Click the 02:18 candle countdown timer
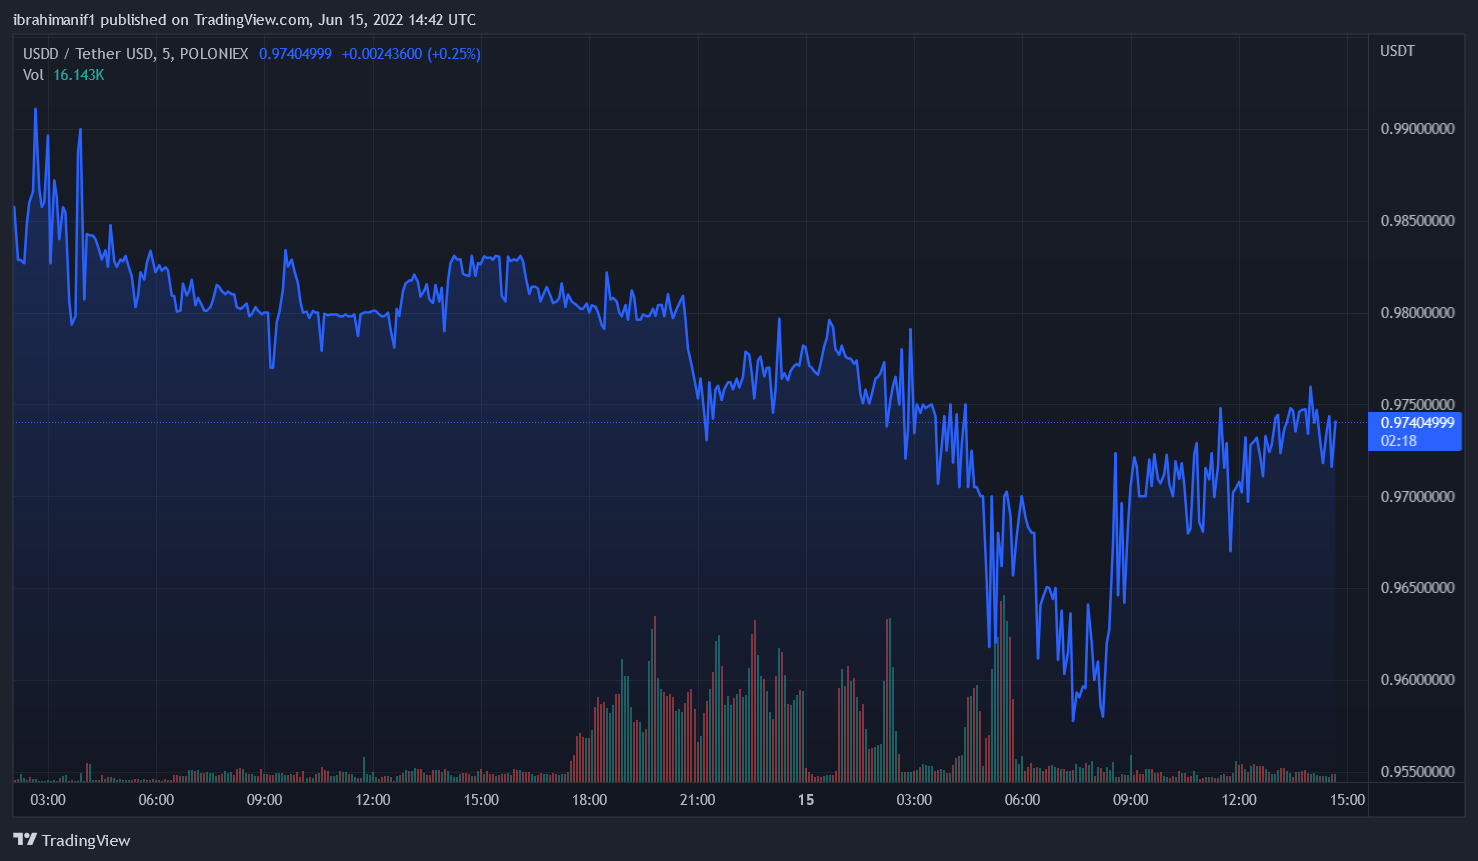This screenshot has height=861, width=1478. pyautogui.click(x=1399, y=441)
